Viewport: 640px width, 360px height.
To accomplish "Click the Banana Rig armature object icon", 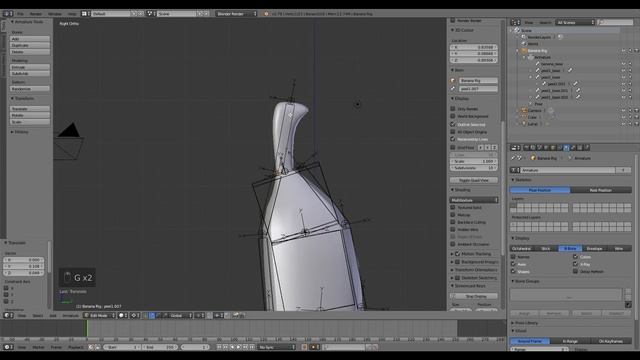I will [524, 51].
